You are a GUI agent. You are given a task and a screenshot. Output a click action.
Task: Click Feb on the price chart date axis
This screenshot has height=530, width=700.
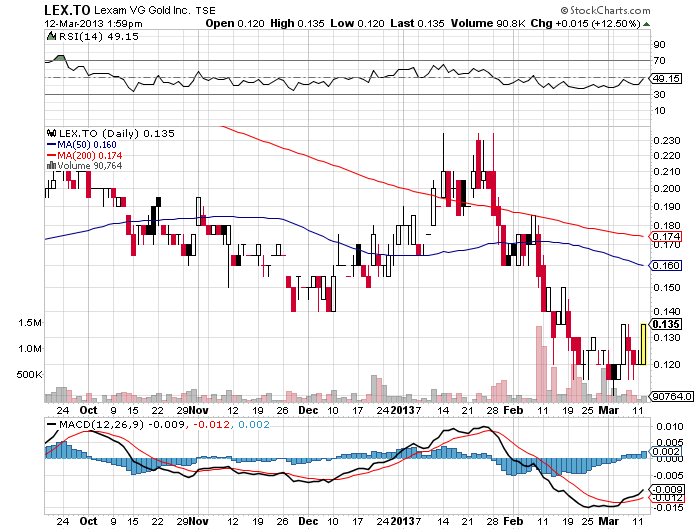(x=513, y=410)
